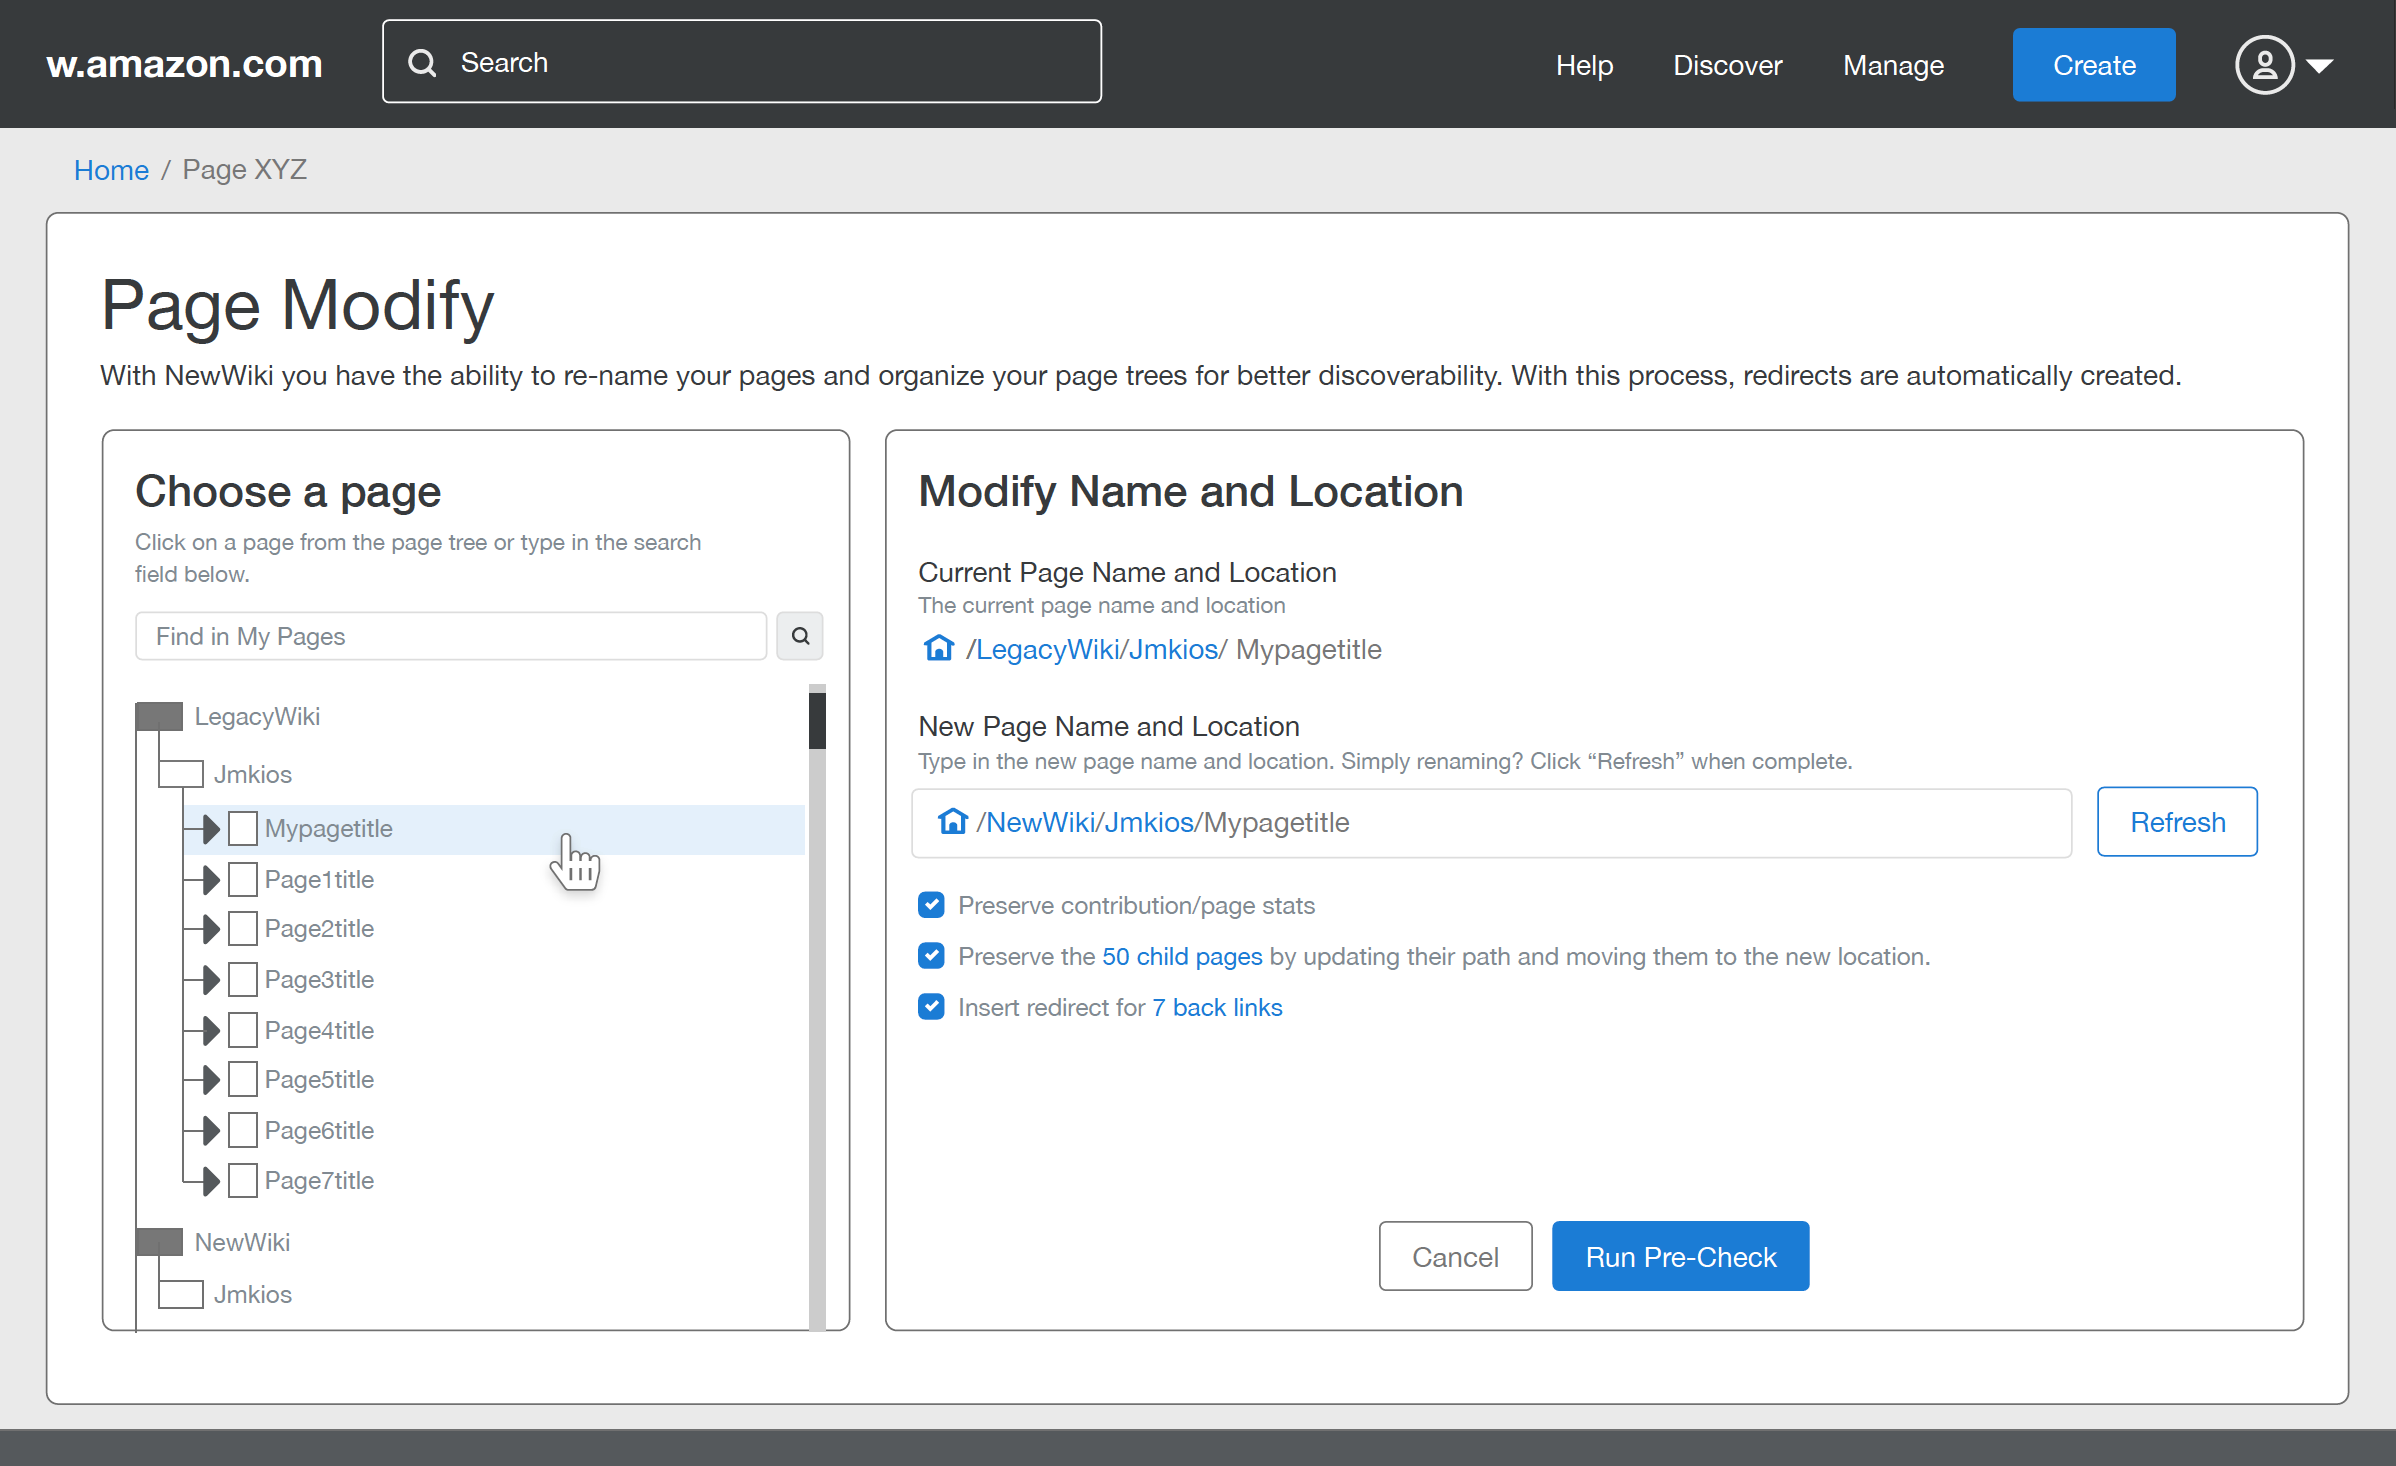
Task: Click the page tree vertical scrollbar thumb
Action: (817, 720)
